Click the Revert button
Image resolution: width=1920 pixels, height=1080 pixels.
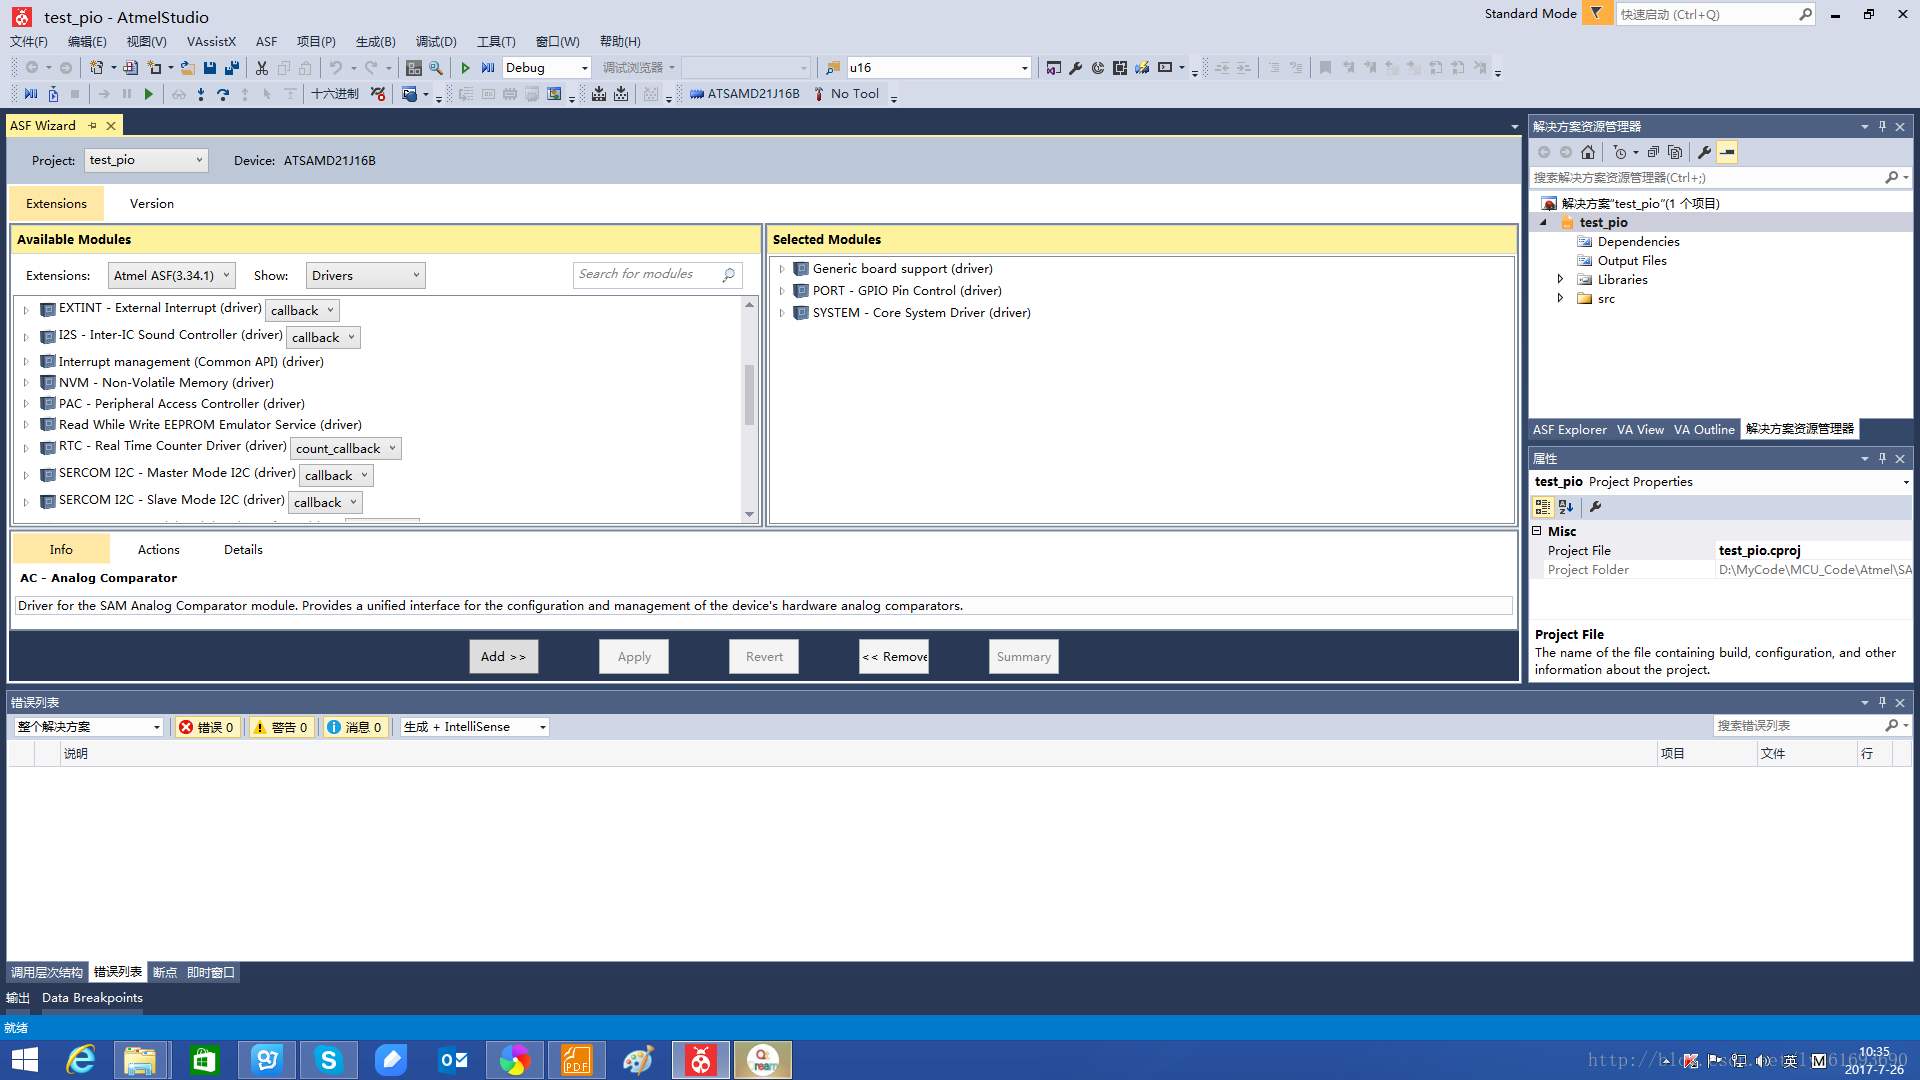pyautogui.click(x=764, y=656)
